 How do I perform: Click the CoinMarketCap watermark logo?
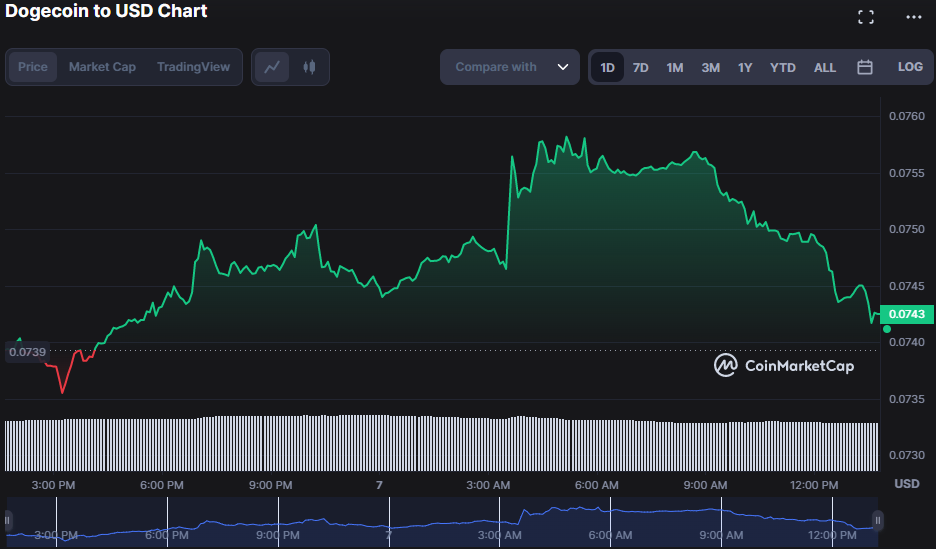pyautogui.click(x=784, y=366)
